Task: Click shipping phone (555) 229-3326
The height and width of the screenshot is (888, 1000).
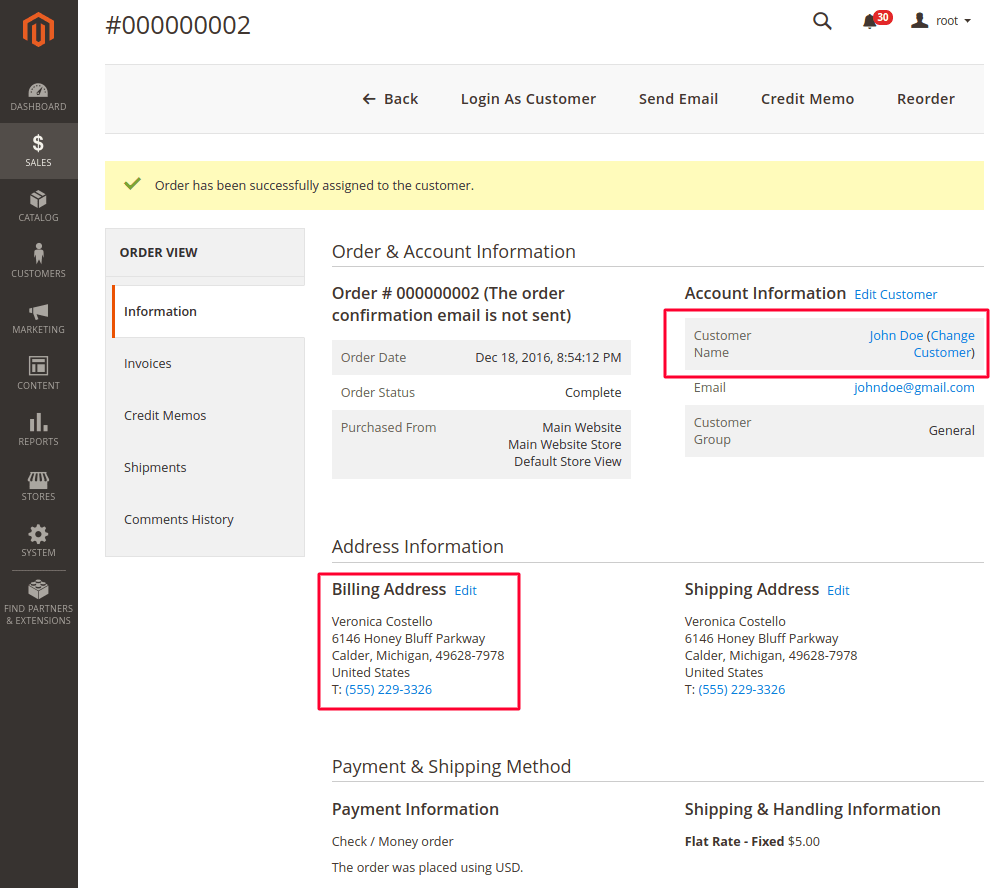Action: click(742, 690)
